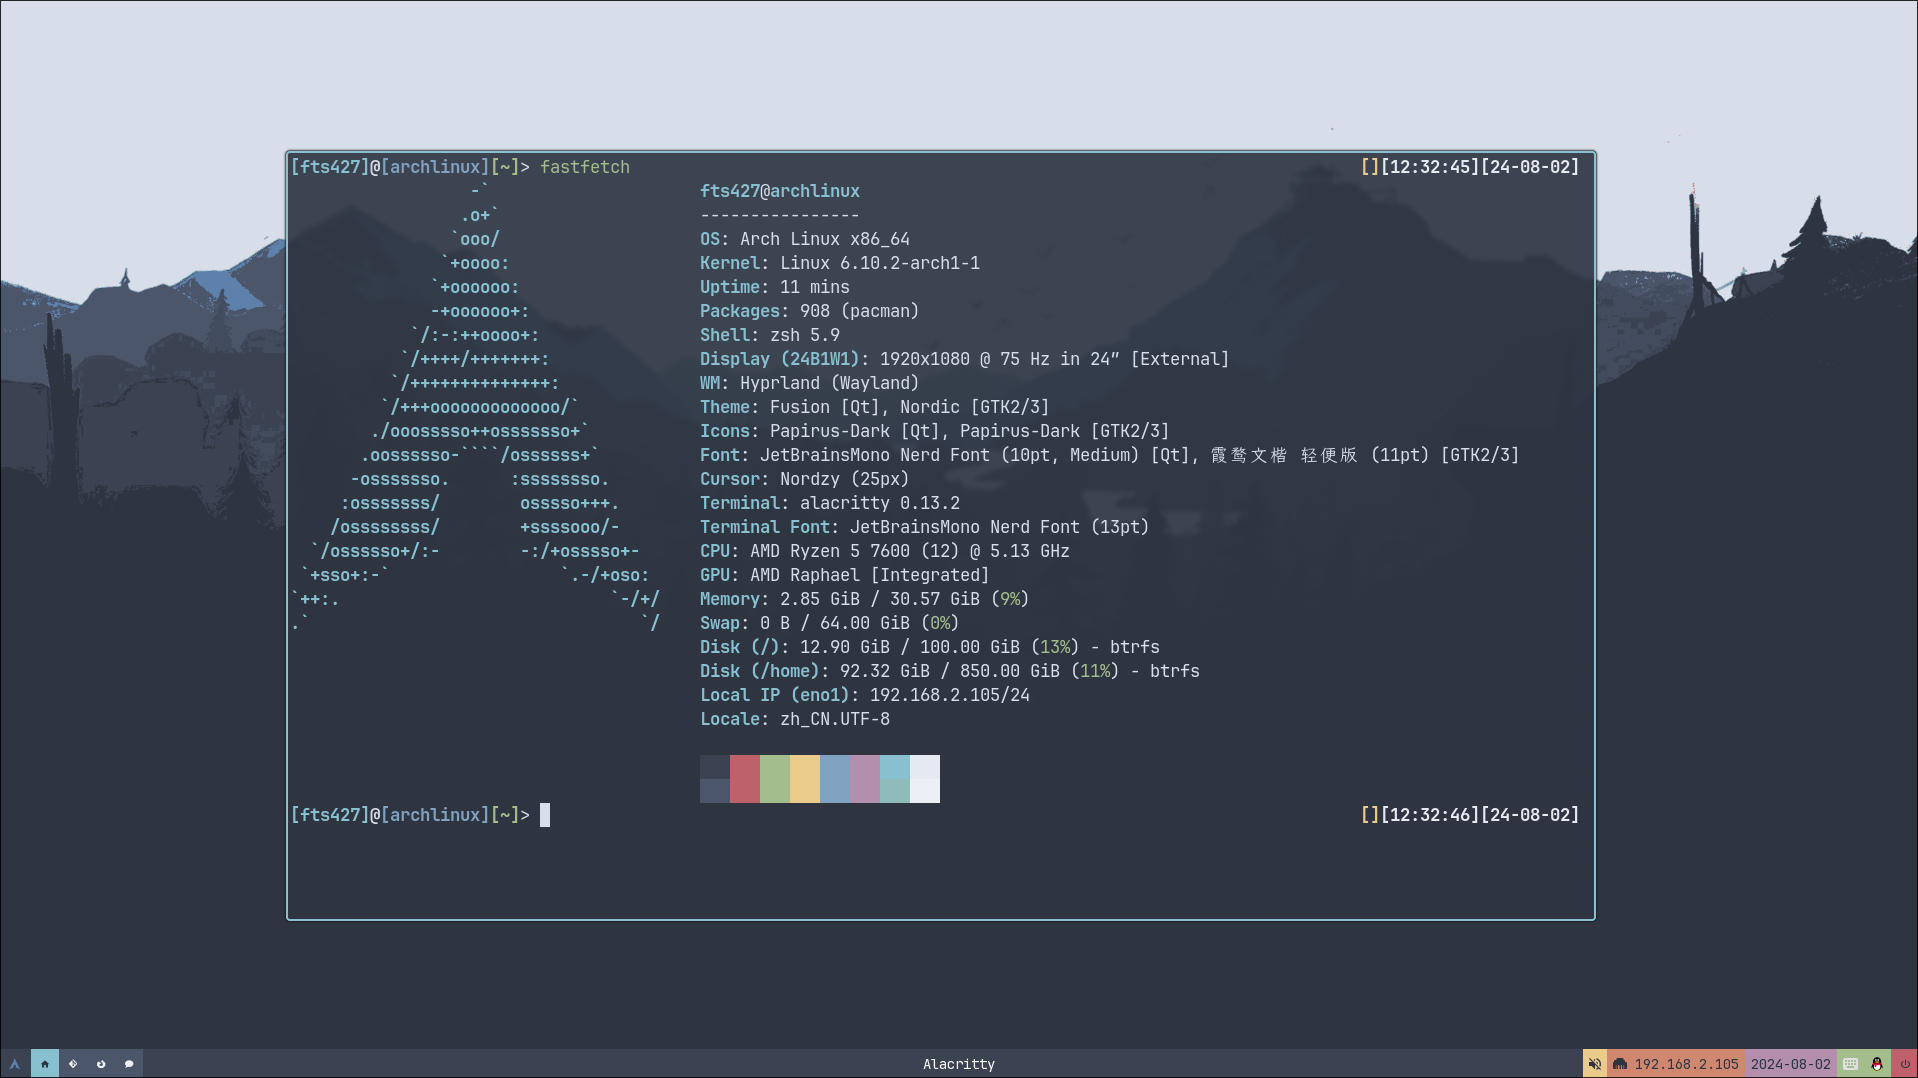This screenshot has height=1078, width=1918.
Task: Click the 'Kernel: Linux 6.10.2-arch1-1' line
Action: pos(840,263)
